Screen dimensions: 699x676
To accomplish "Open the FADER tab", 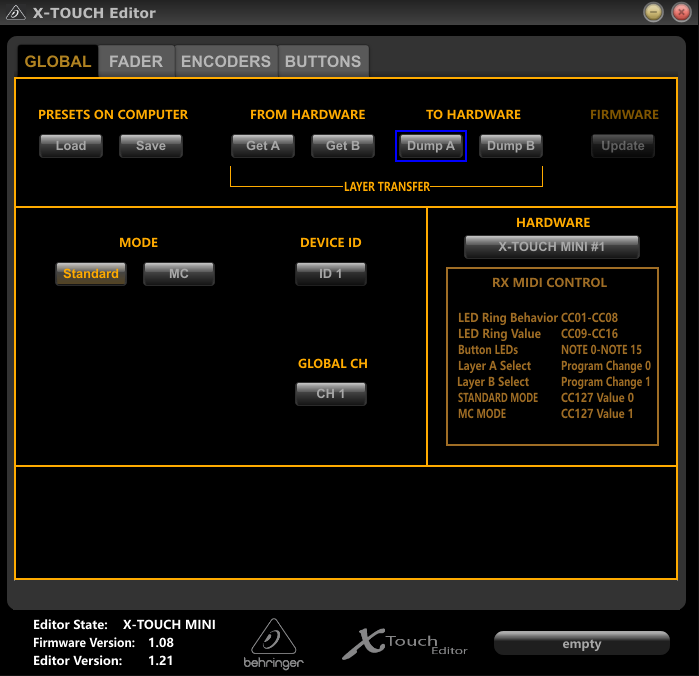I will (136, 61).
